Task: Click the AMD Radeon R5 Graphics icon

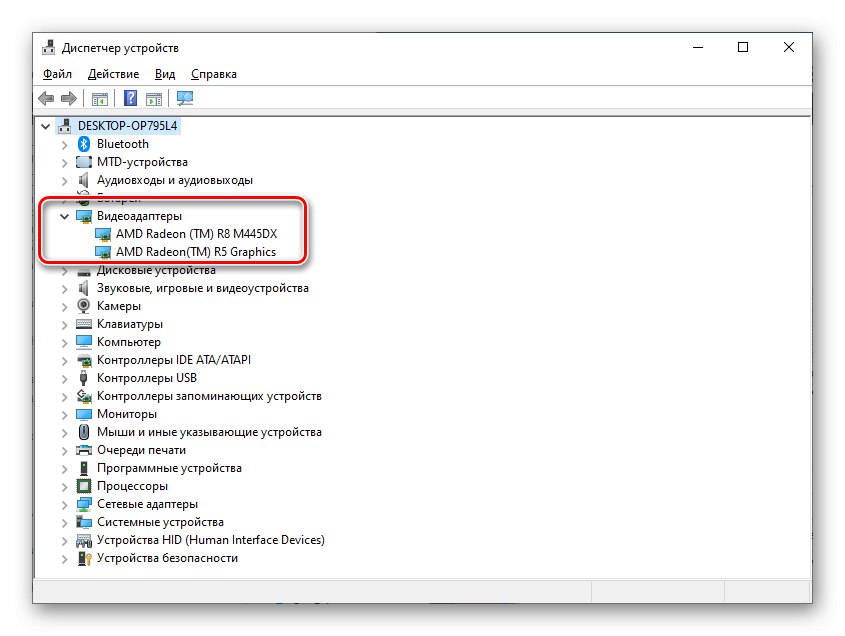Action: 103,252
